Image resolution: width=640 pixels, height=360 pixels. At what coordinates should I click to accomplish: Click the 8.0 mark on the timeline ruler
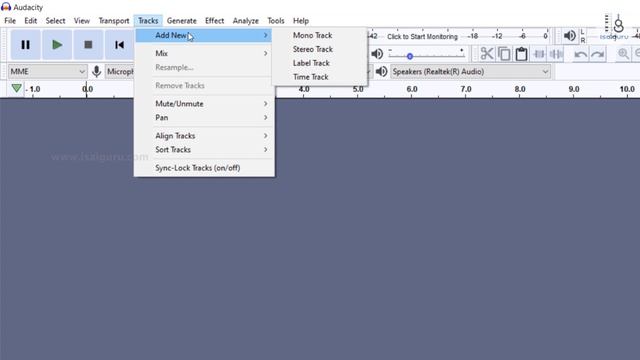(520, 89)
